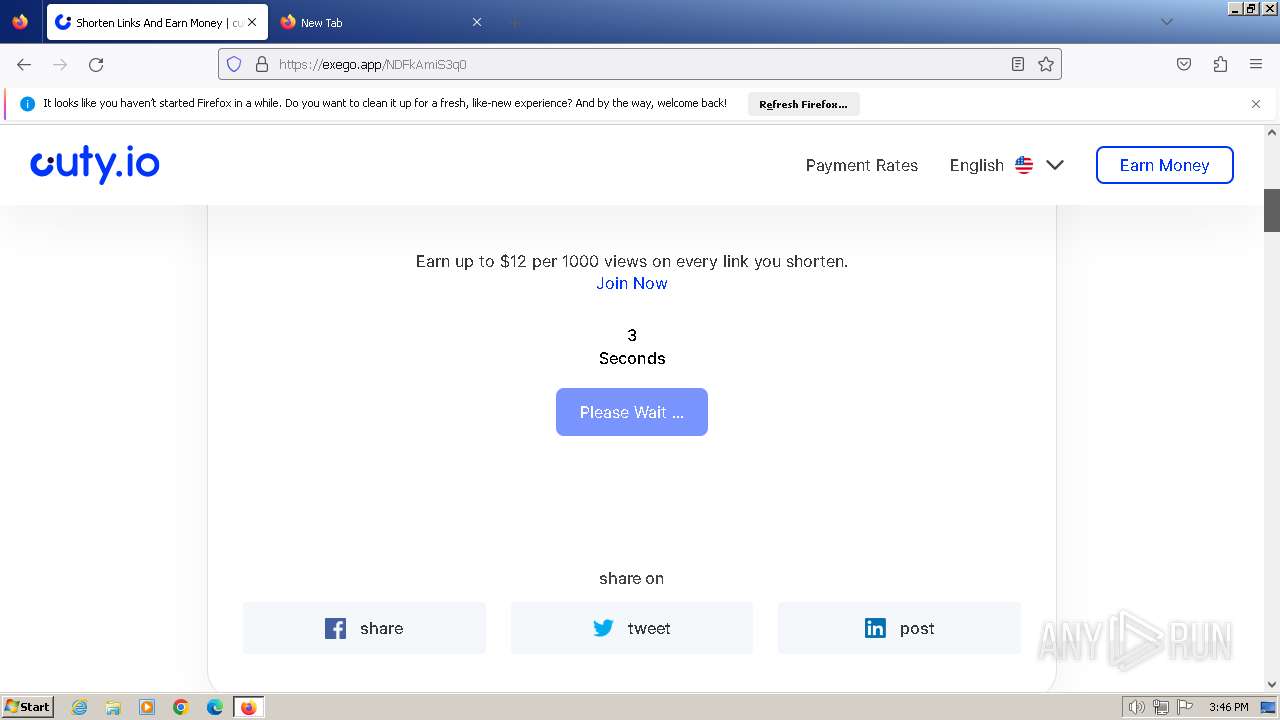Screen dimensions: 1280x720
Task: Click the Firefox View icon
Action: (x=20, y=22)
